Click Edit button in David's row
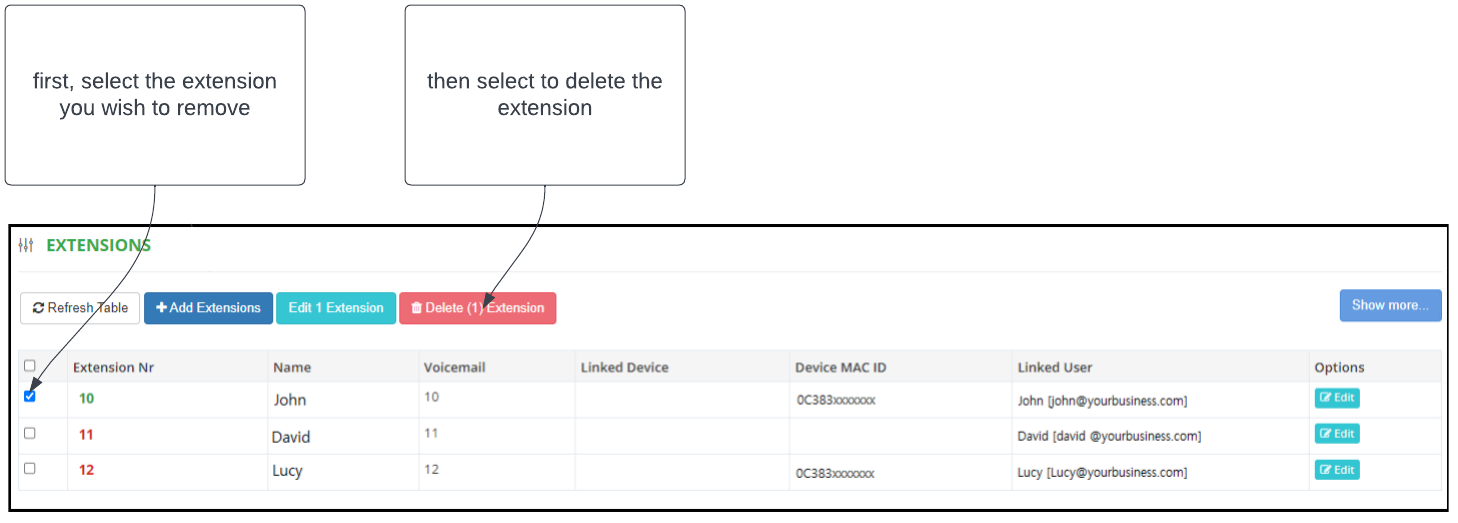Viewport: 1458px width, 523px height. (x=1336, y=434)
